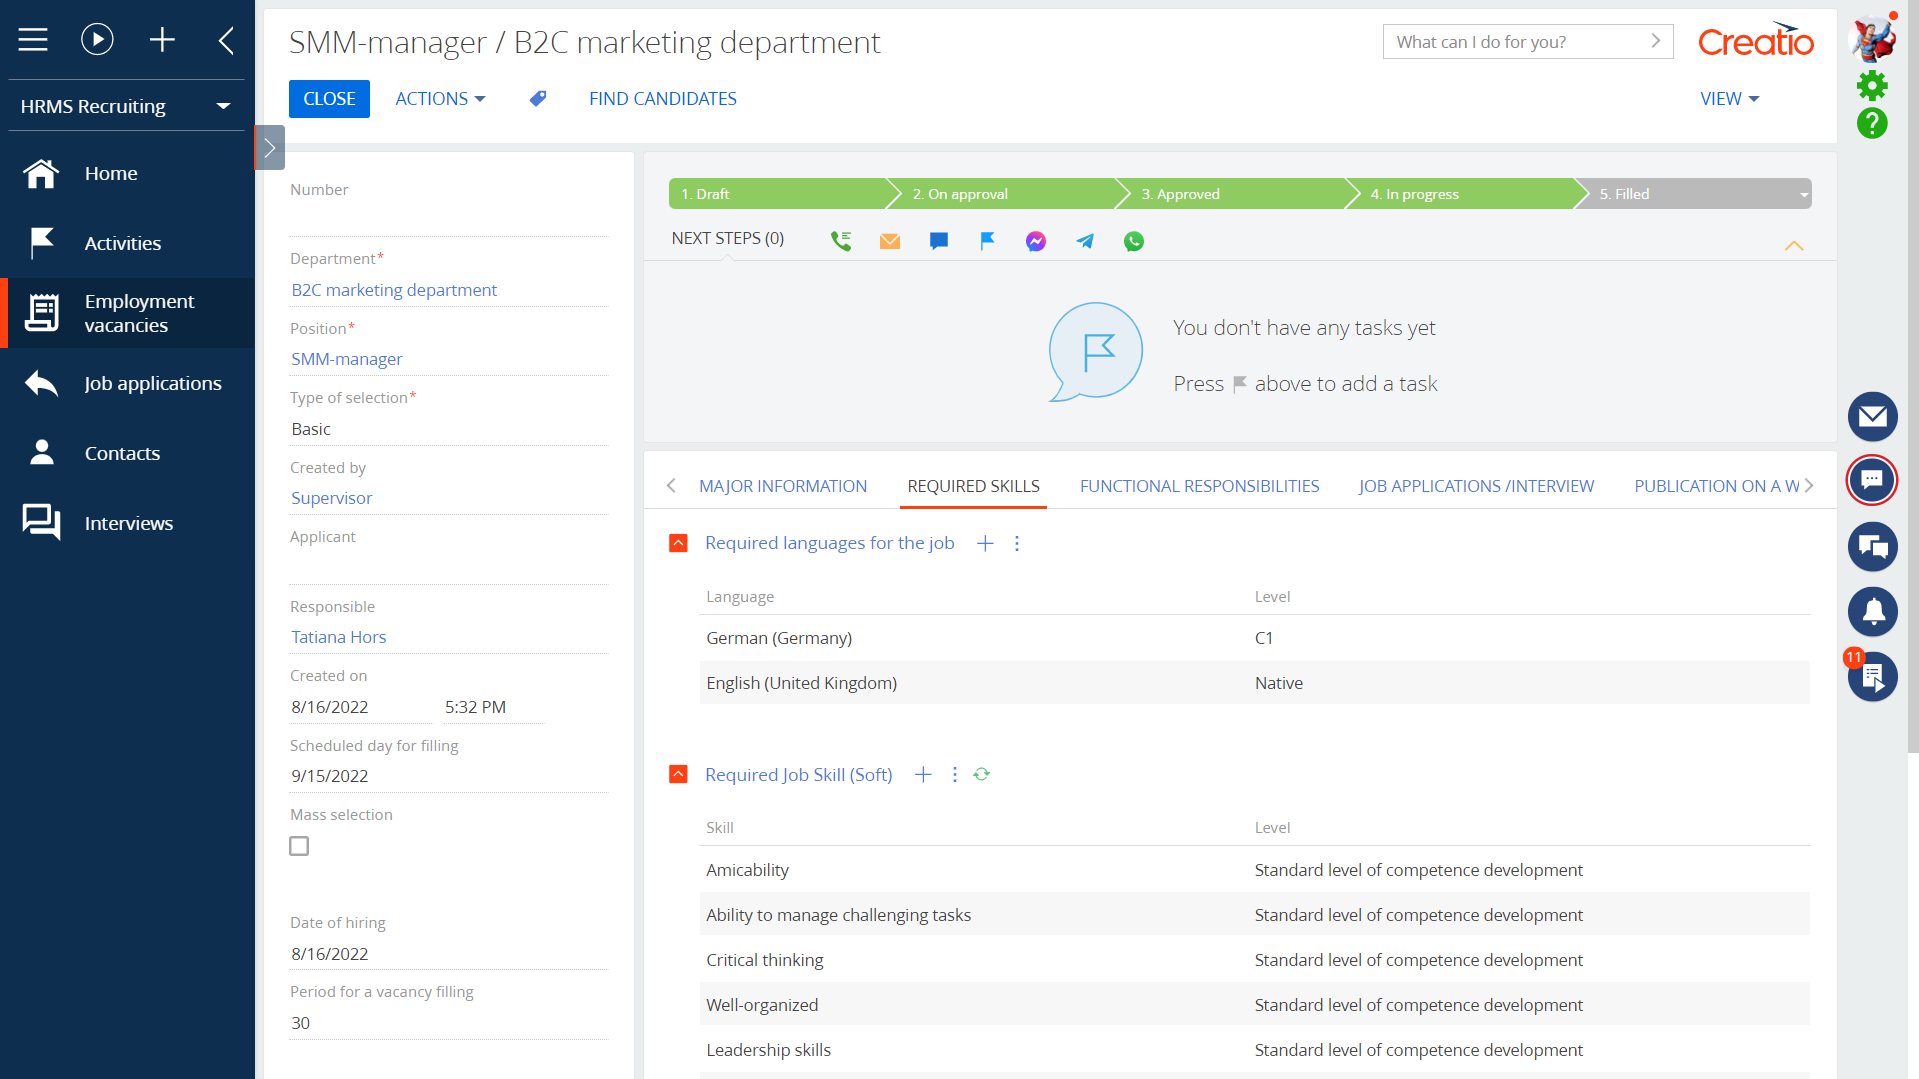Open Tatiana Hors profile link
The image size is (1919, 1079).
[338, 636]
